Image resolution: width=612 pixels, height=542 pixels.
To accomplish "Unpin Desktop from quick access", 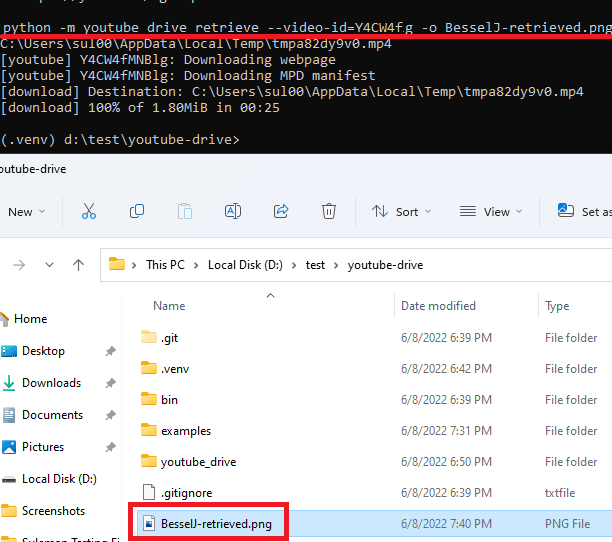I will tap(111, 351).
